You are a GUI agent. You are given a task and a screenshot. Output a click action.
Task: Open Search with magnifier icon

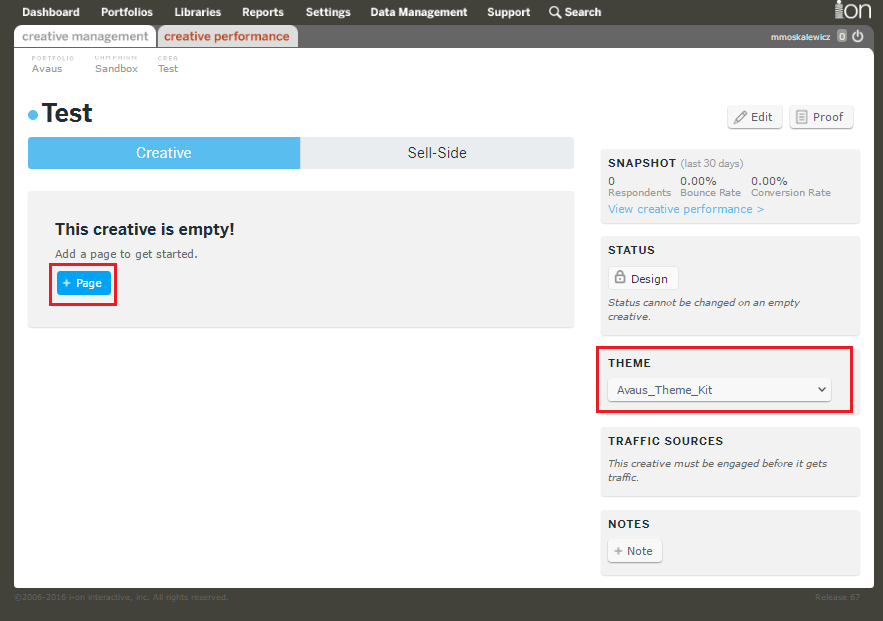[x=575, y=12]
